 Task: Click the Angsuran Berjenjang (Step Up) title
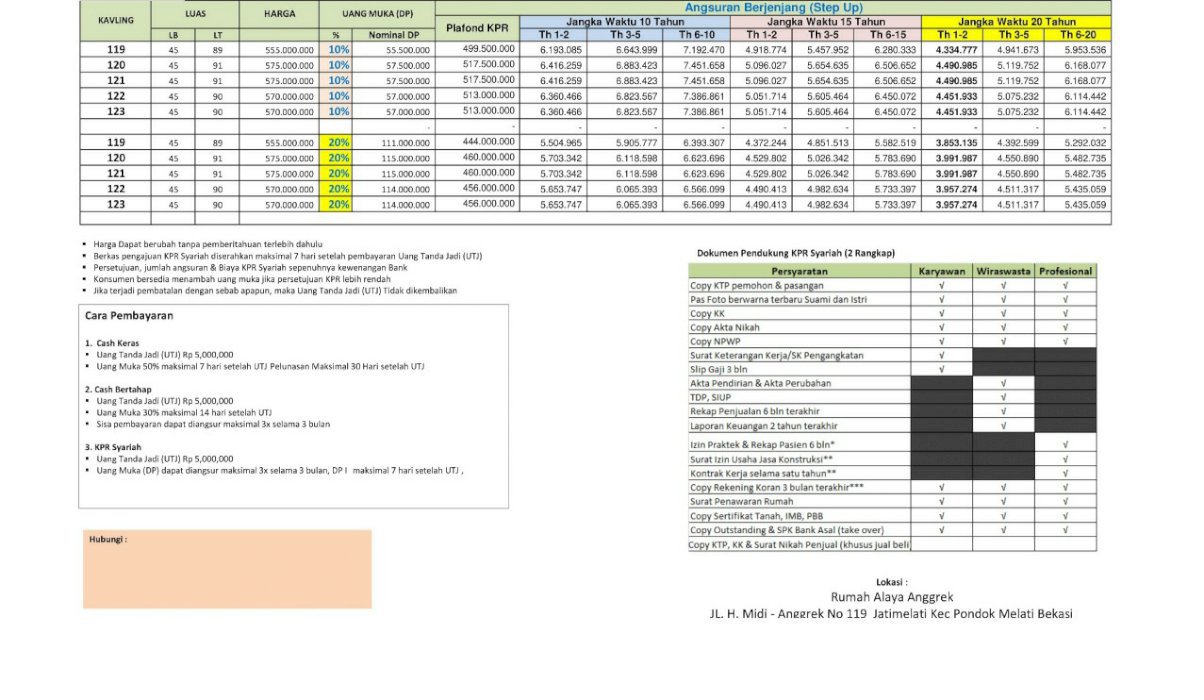point(773,7)
